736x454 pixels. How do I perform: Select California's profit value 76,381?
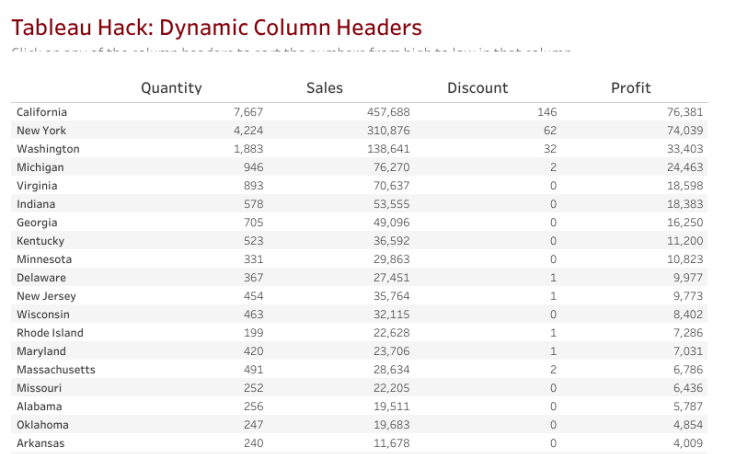point(685,112)
